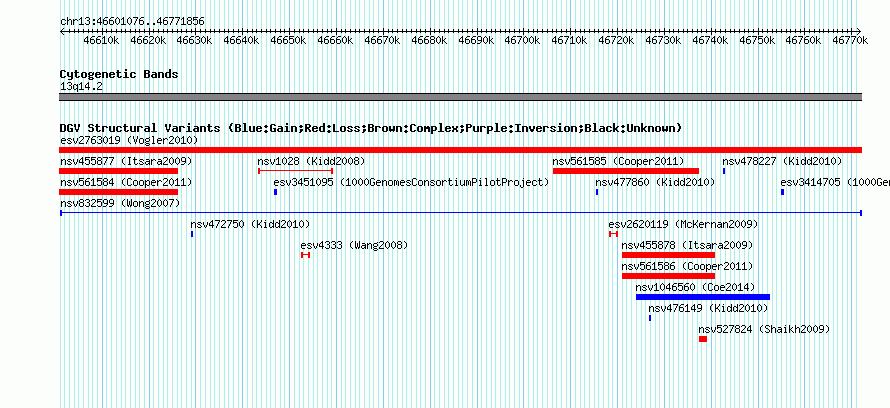Open nsv455878 (Itsara2009) label
This screenshot has height=408, width=890.
(x=687, y=245)
